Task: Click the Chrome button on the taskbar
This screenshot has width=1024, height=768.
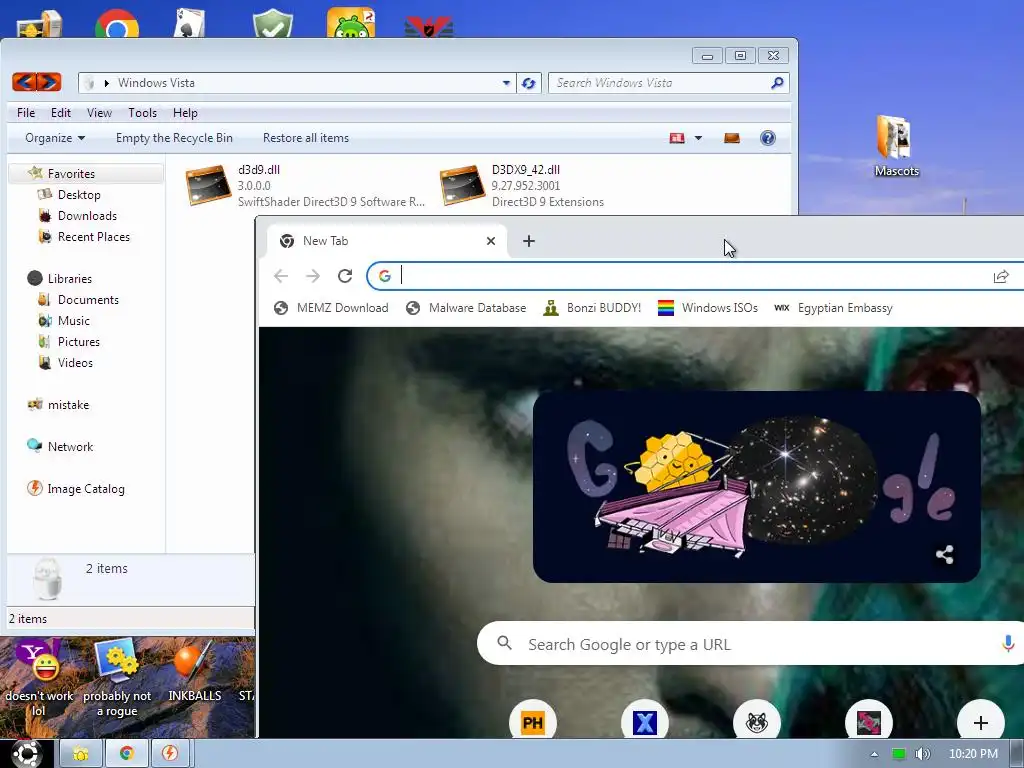Action: tap(127, 754)
